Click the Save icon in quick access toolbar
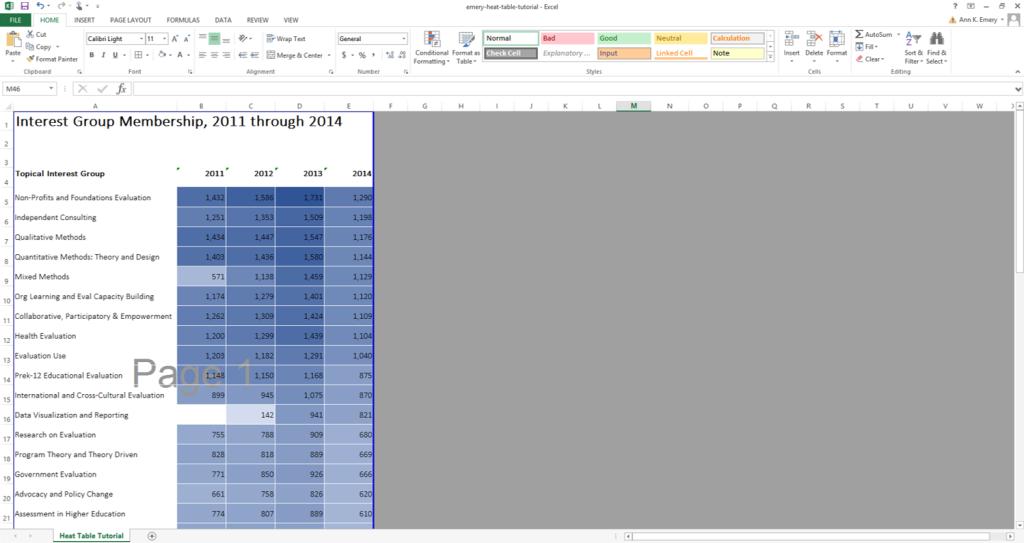This screenshot has height=543, width=1024. [25, 6]
